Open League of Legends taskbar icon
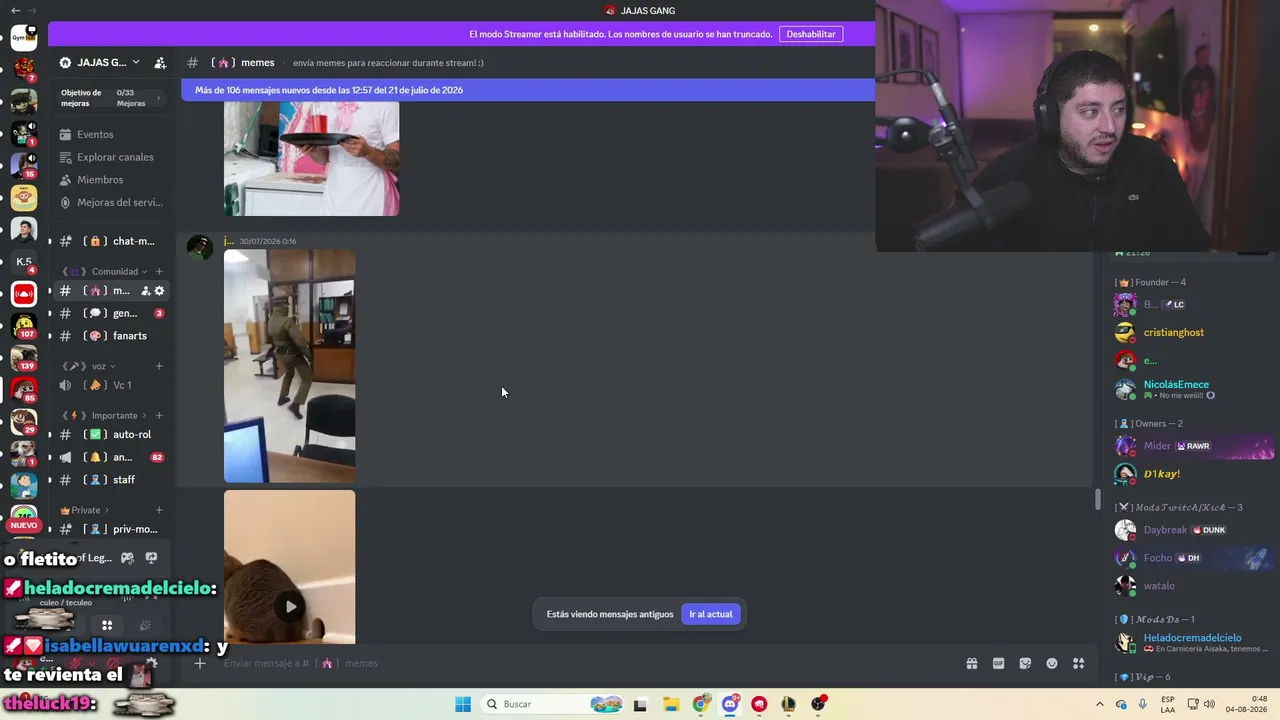1280x720 pixels. (x=789, y=704)
